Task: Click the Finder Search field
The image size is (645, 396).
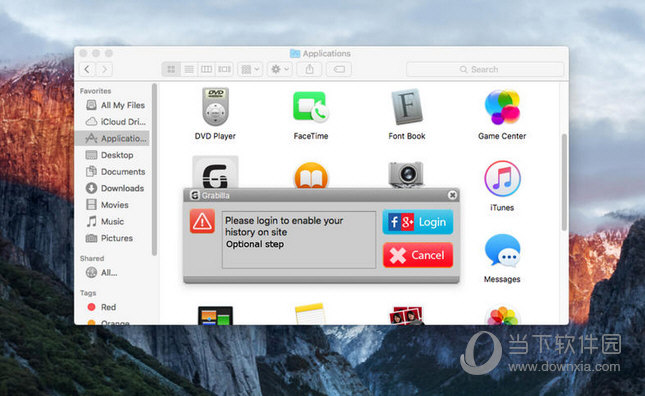Action: [485, 69]
